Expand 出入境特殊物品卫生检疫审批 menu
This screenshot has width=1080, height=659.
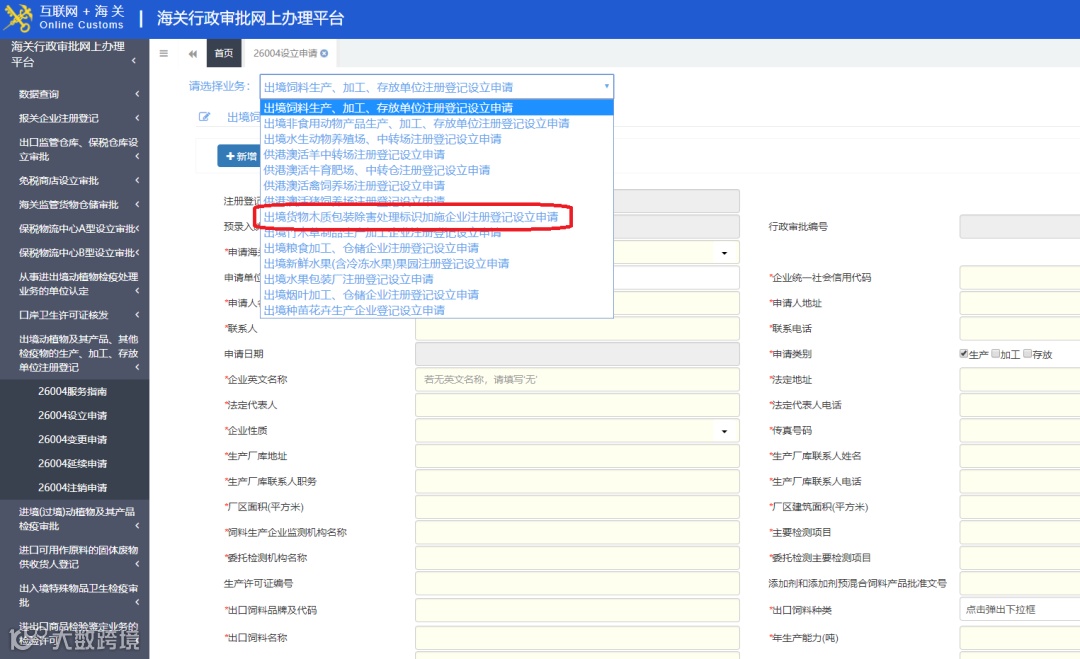coord(74,596)
